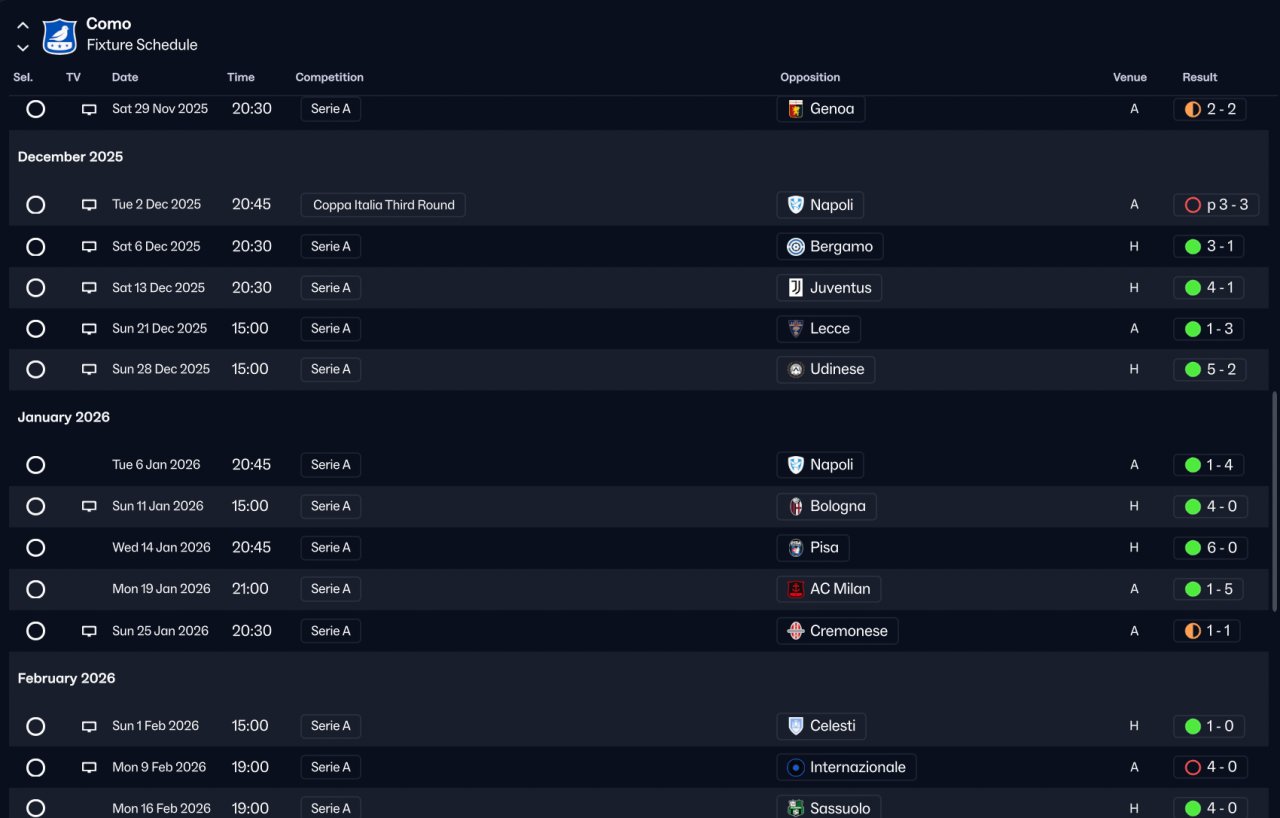Click TV broadcast icon for Genoa match

(89, 109)
